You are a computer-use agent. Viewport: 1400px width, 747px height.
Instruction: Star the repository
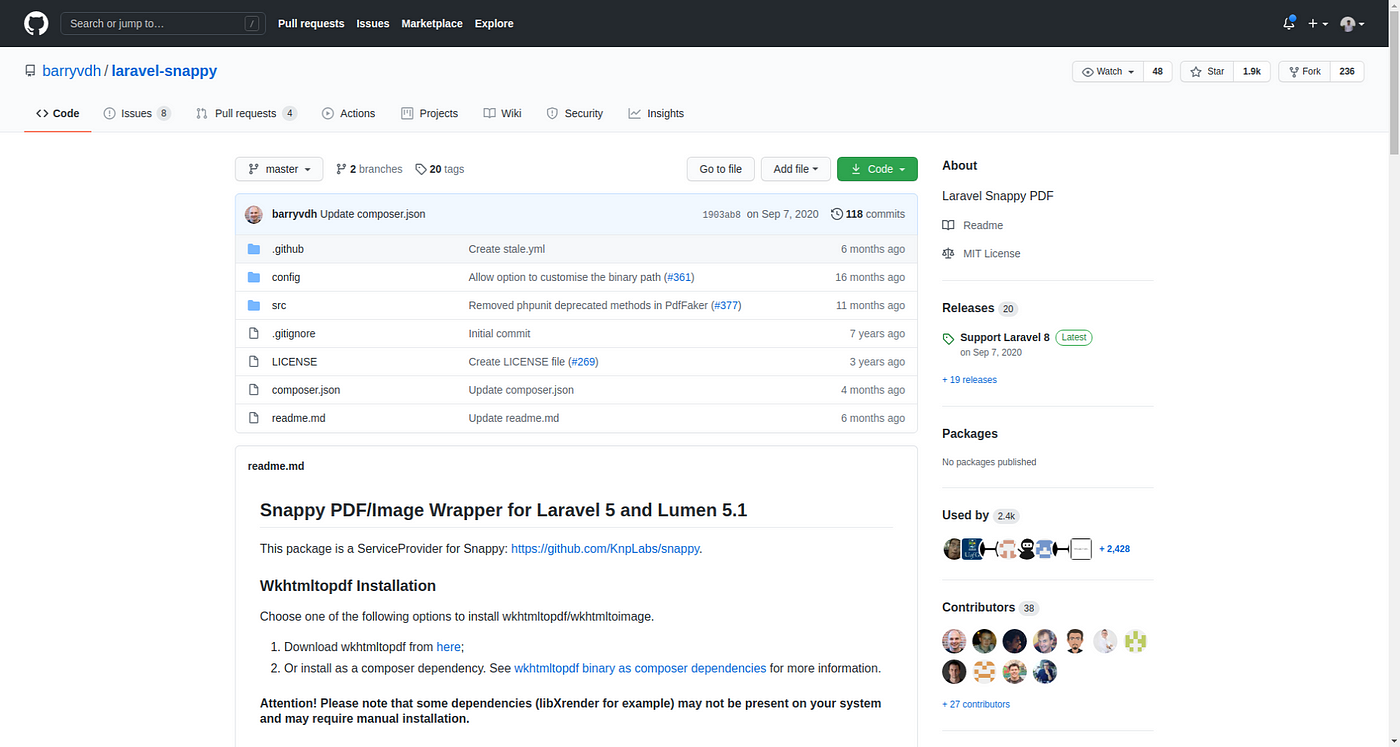pos(1207,72)
